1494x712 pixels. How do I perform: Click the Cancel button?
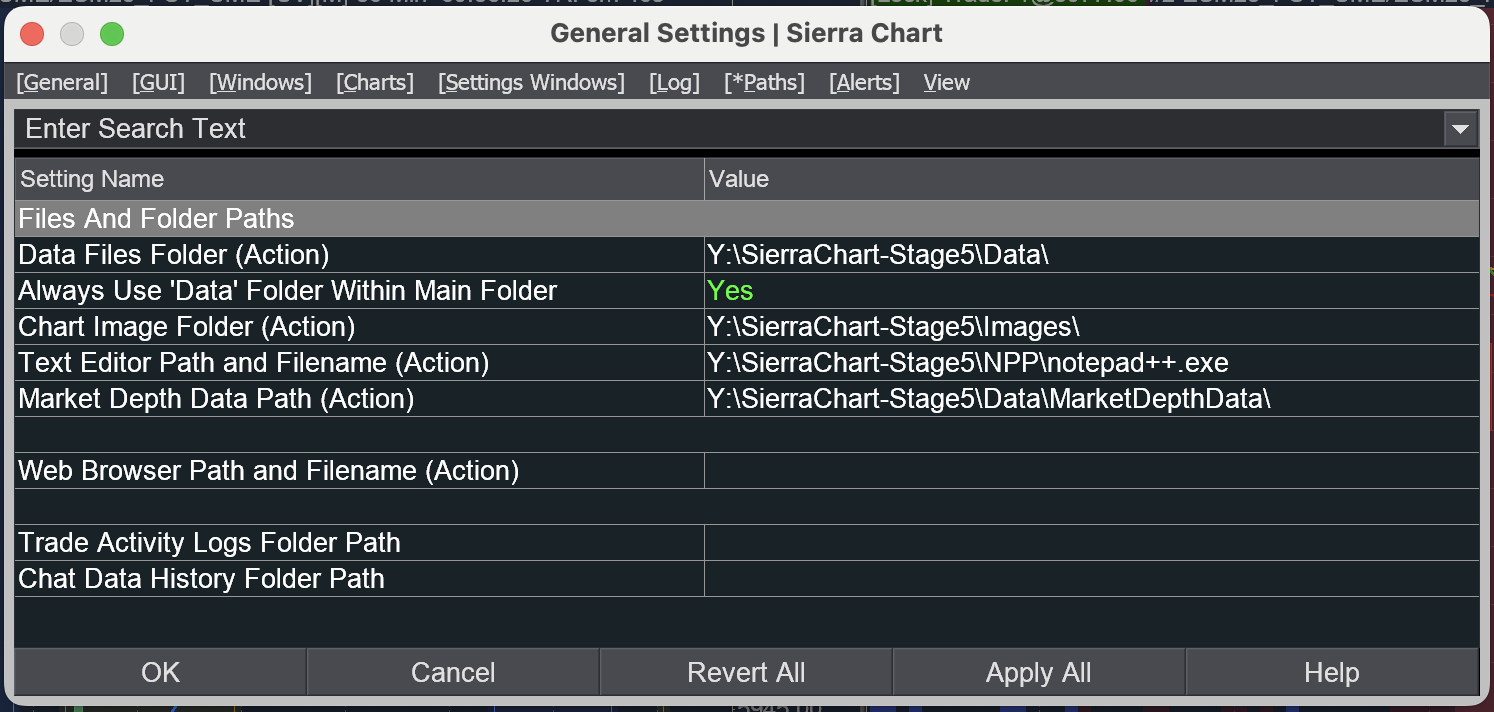click(453, 672)
